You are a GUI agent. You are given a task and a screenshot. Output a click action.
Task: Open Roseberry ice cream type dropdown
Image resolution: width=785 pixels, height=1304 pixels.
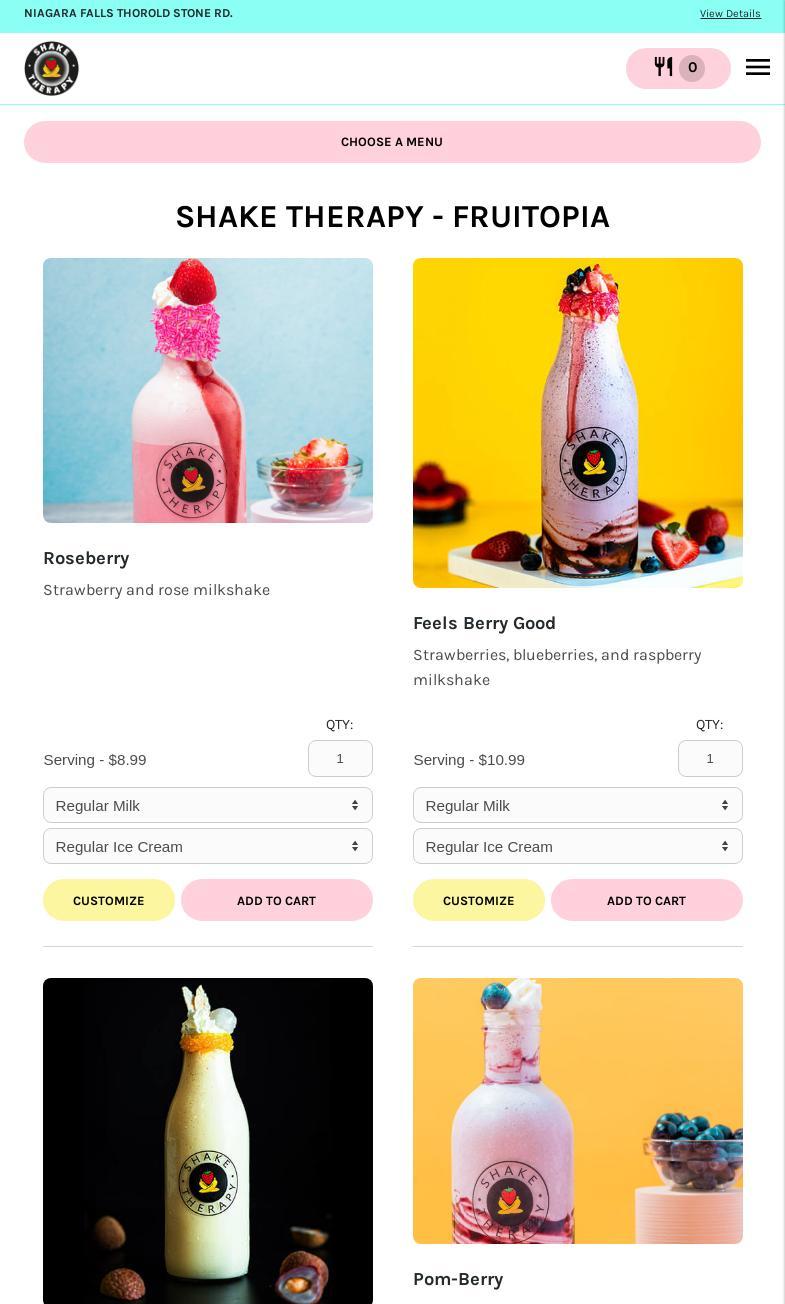pyautogui.click(x=208, y=846)
